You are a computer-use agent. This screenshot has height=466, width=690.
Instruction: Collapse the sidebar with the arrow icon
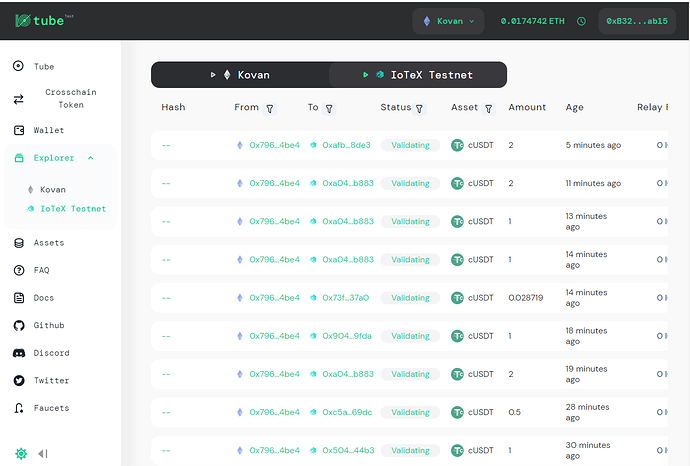pos(43,454)
